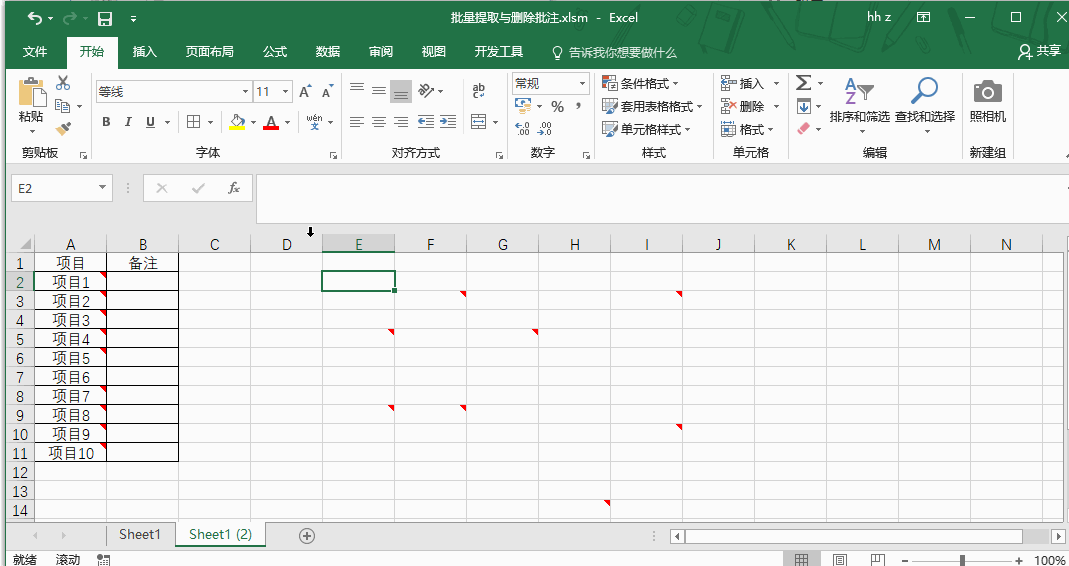Open the number format dropdown 常规

[x=581, y=84]
